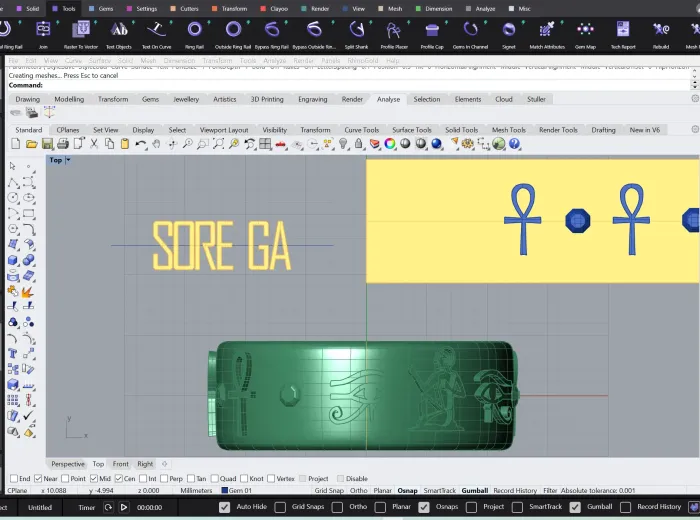
Task: Click the lightbulb hide objects icon
Action: coord(343,144)
